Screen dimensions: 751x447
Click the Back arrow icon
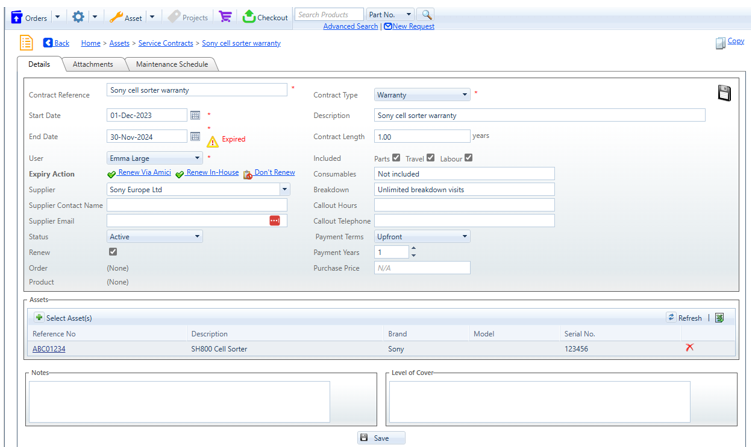tap(48, 43)
